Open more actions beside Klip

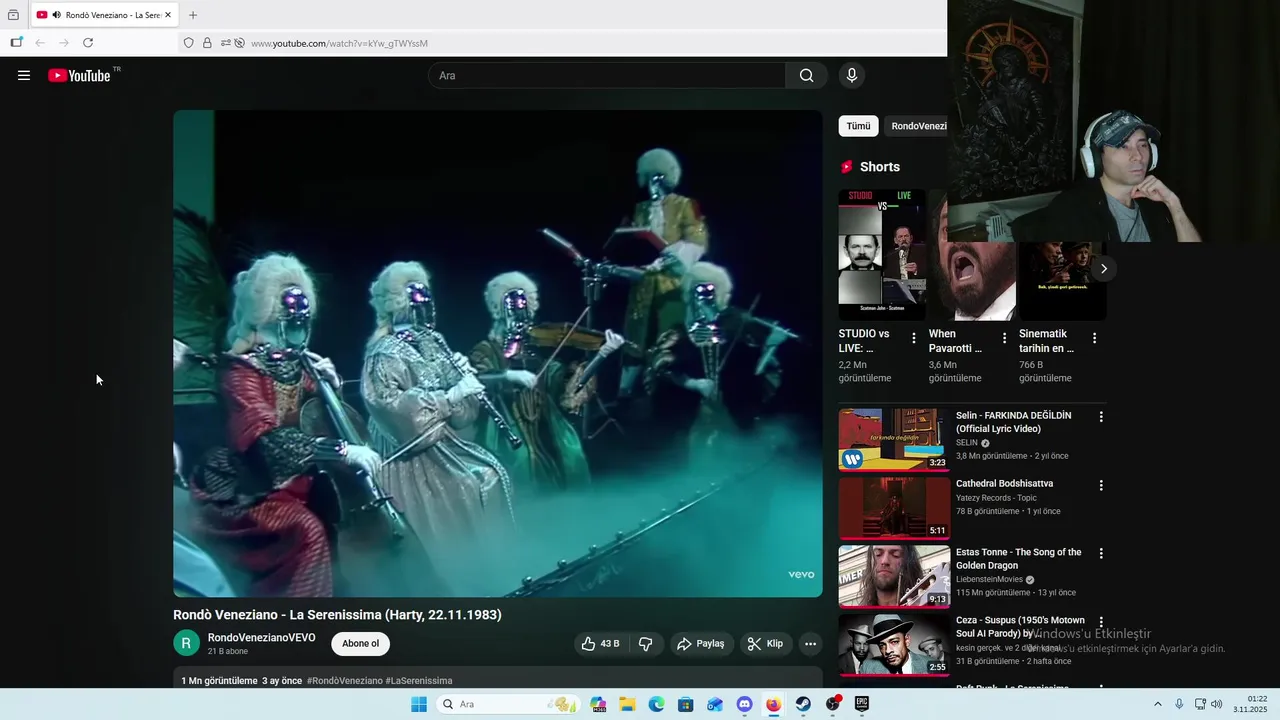[x=811, y=644]
